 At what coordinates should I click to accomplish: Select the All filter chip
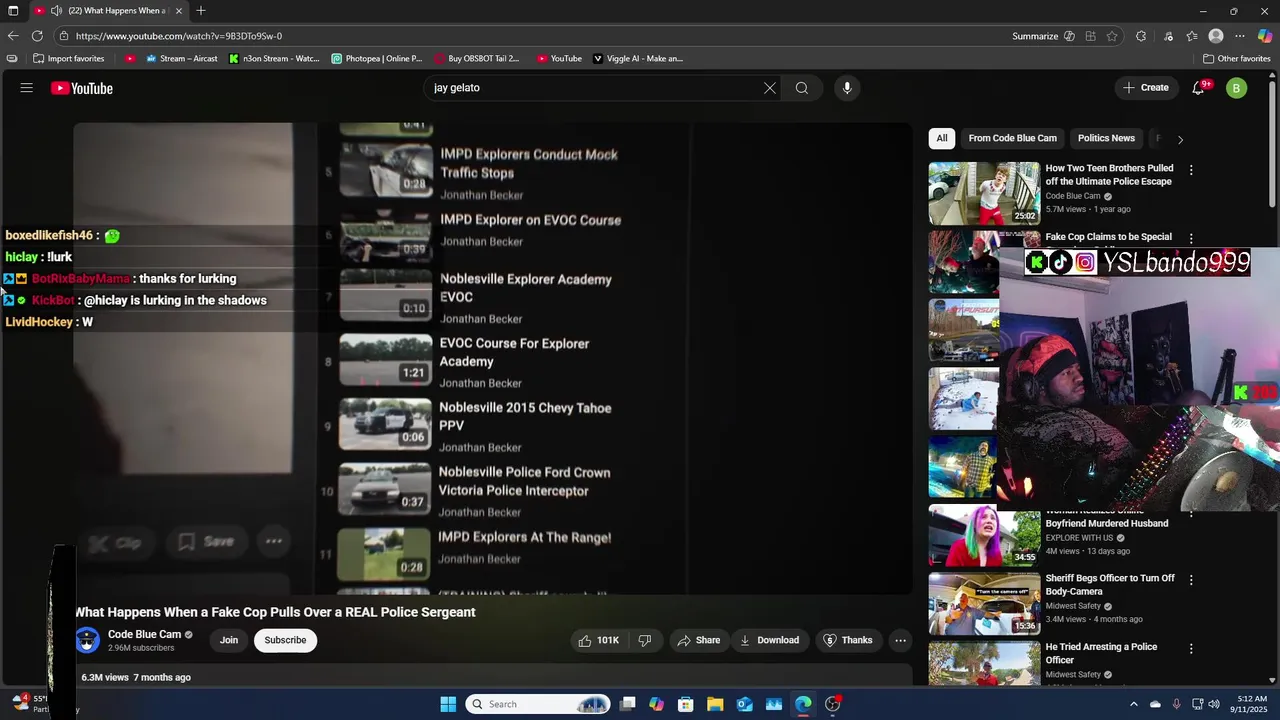click(942, 138)
